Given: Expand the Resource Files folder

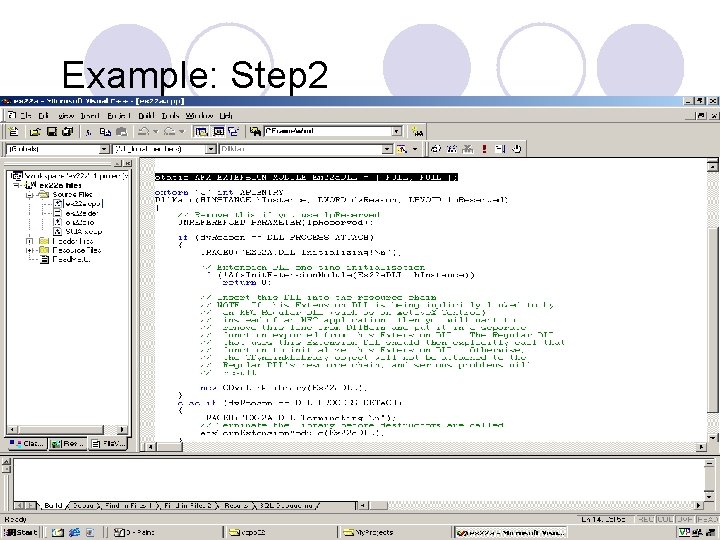Looking at the screenshot, I should click(30, 250).
